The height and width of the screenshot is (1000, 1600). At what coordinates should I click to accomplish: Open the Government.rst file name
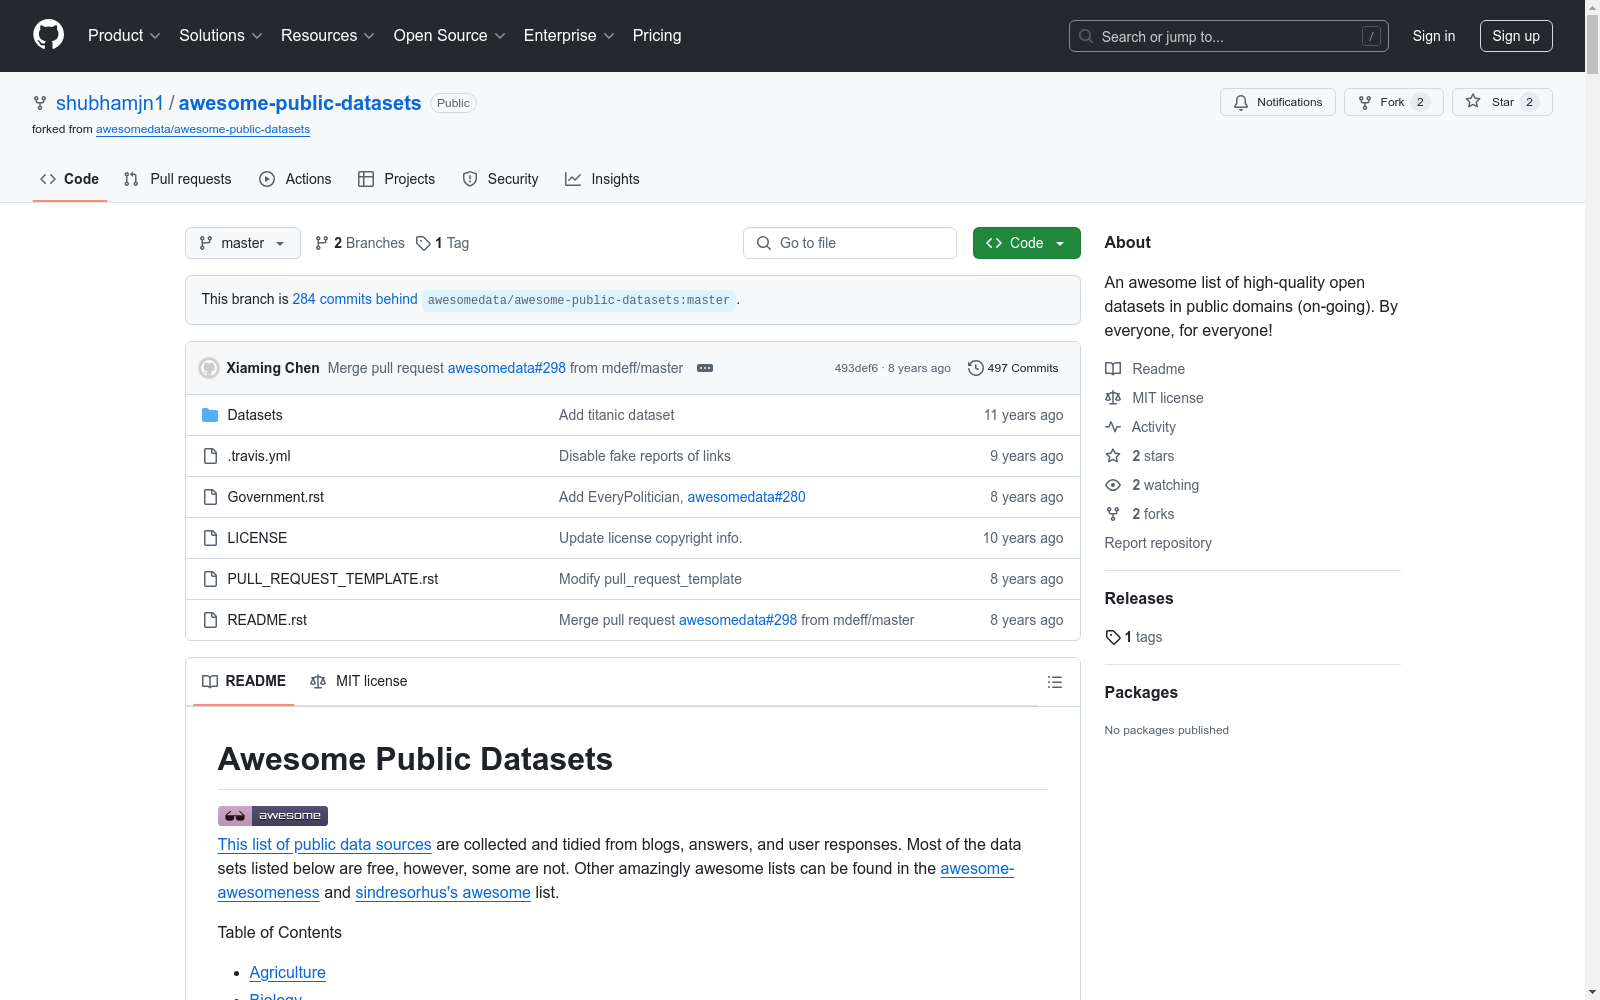(276, 497)
